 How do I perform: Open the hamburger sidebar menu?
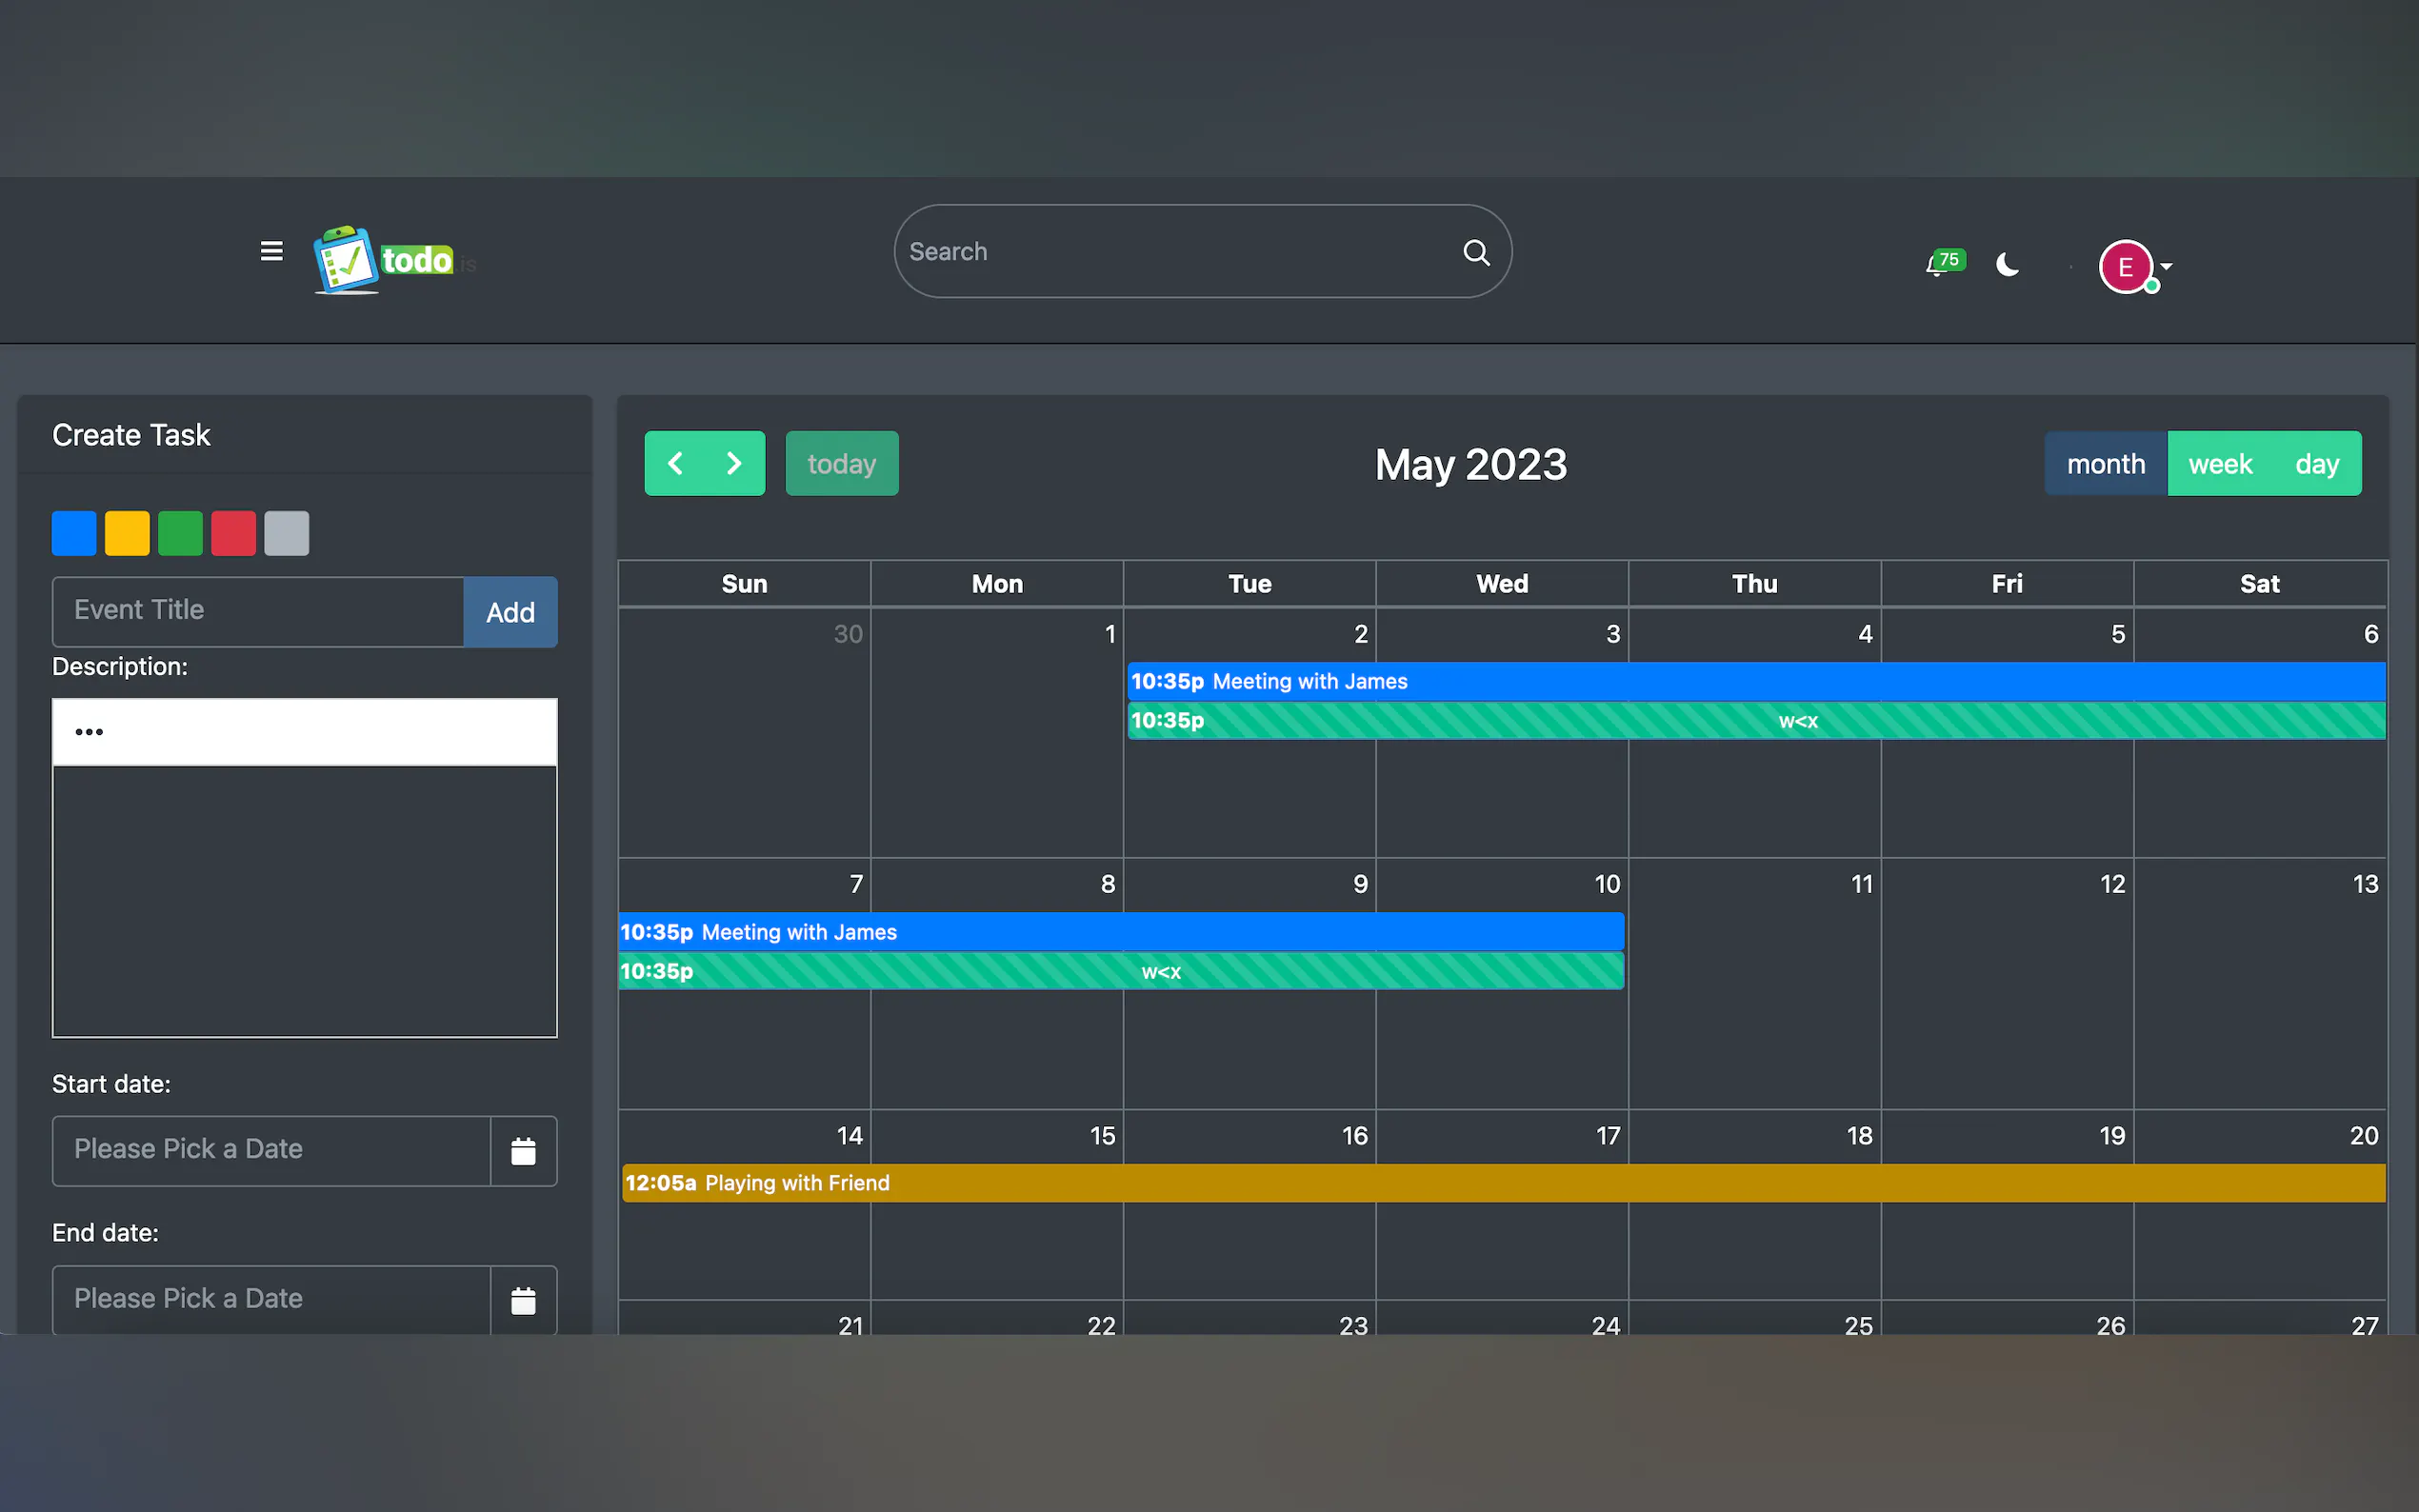click(x=271, y=251)
